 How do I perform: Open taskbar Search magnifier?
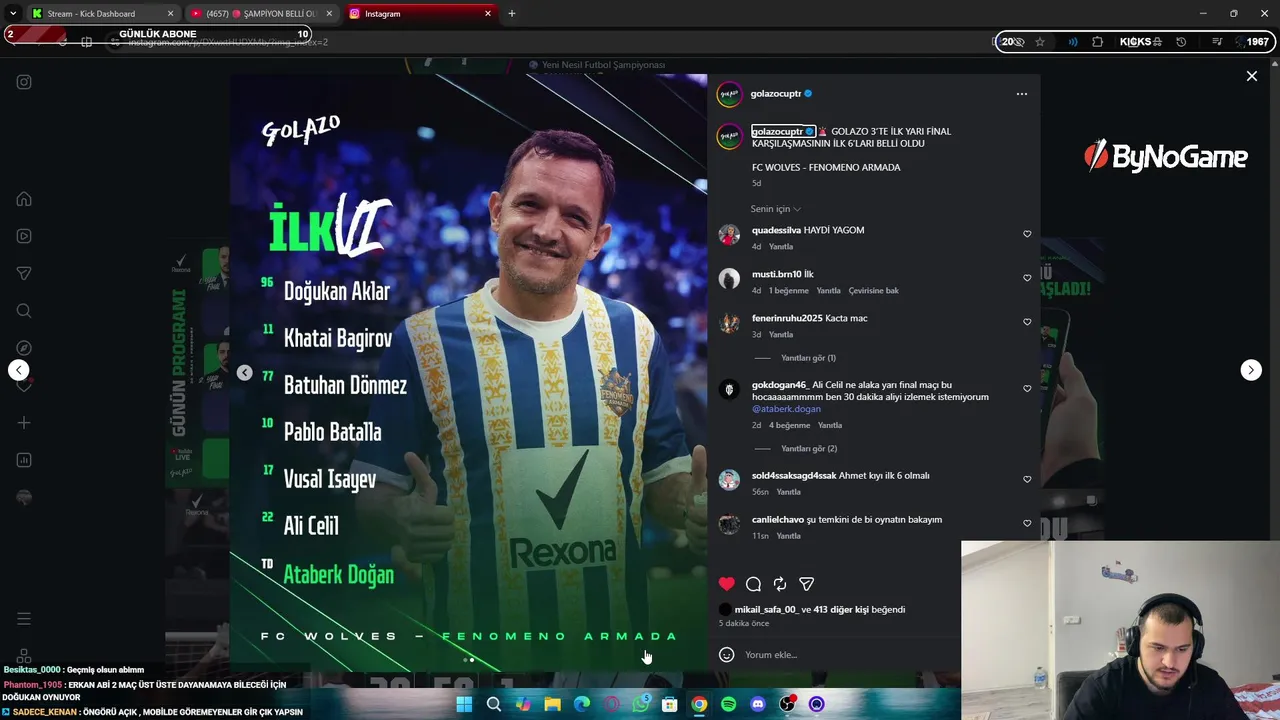coord(494,704)
